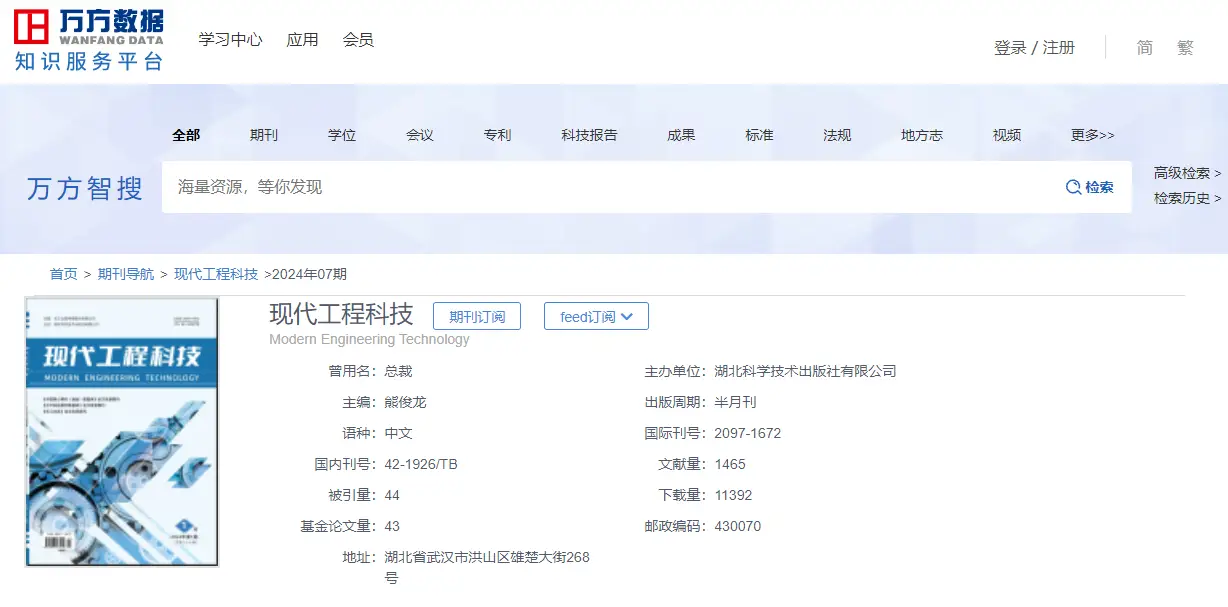Select the 专利 search tab
Image resolution: width=1228 pixels, height=607 pixels.
[x=497, y=135]
